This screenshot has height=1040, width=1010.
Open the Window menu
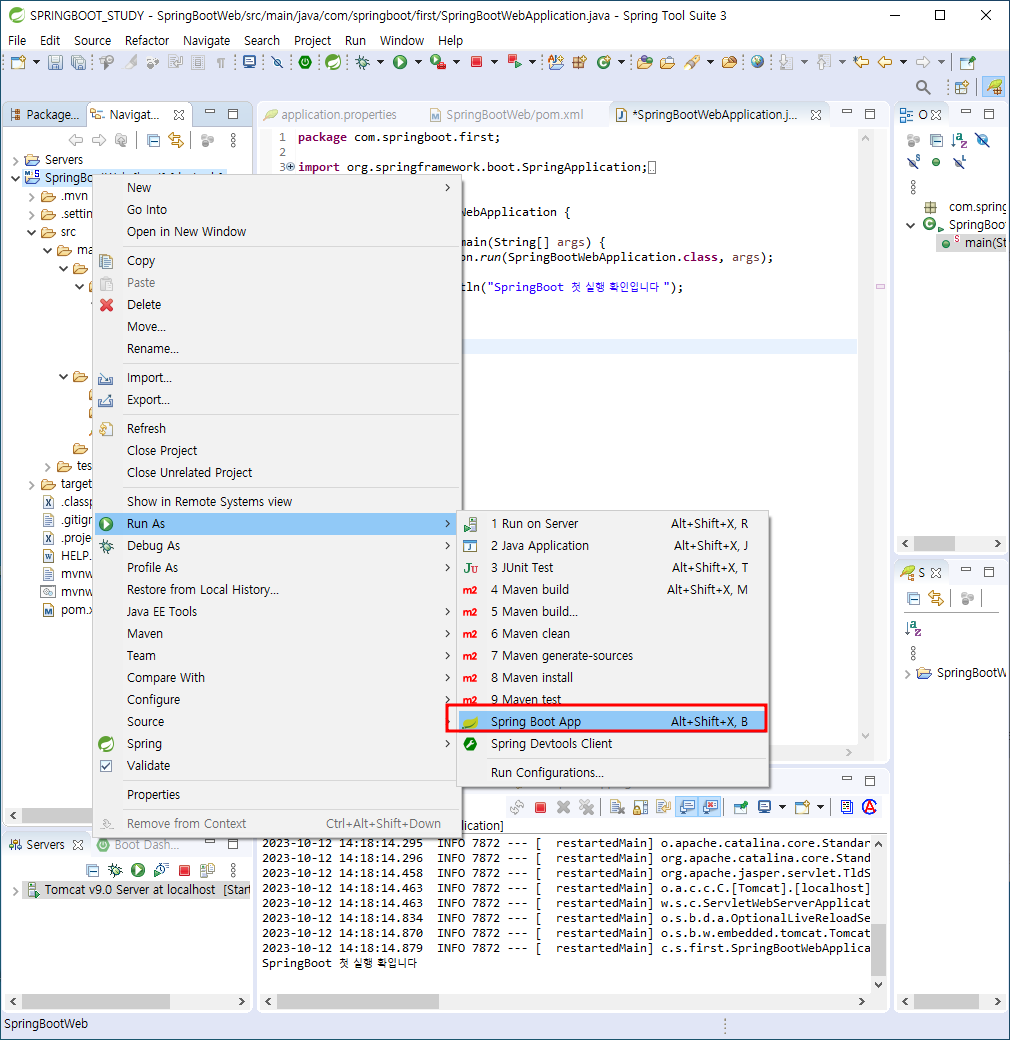point(401,40)
